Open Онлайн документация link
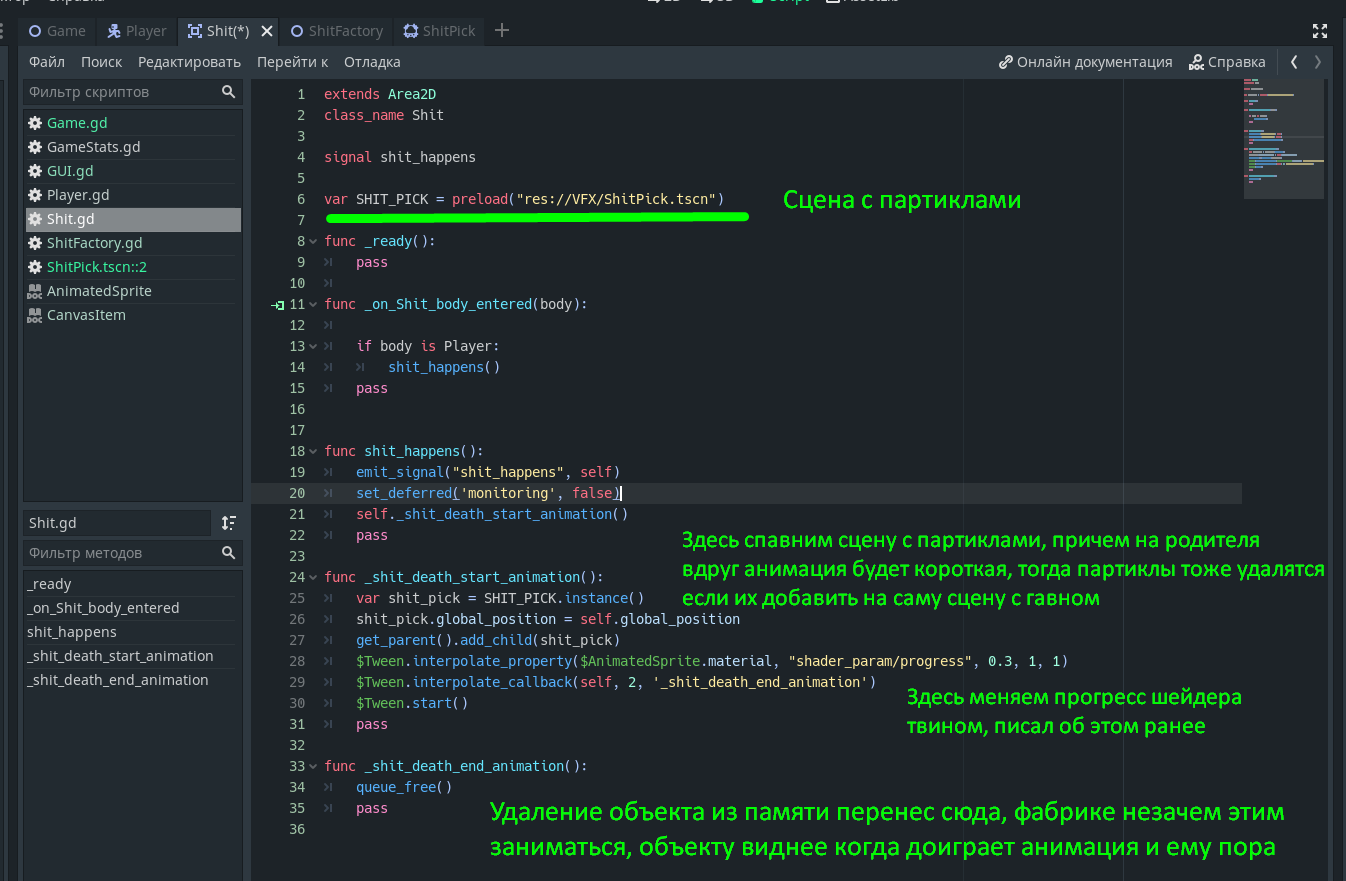 1085,62
